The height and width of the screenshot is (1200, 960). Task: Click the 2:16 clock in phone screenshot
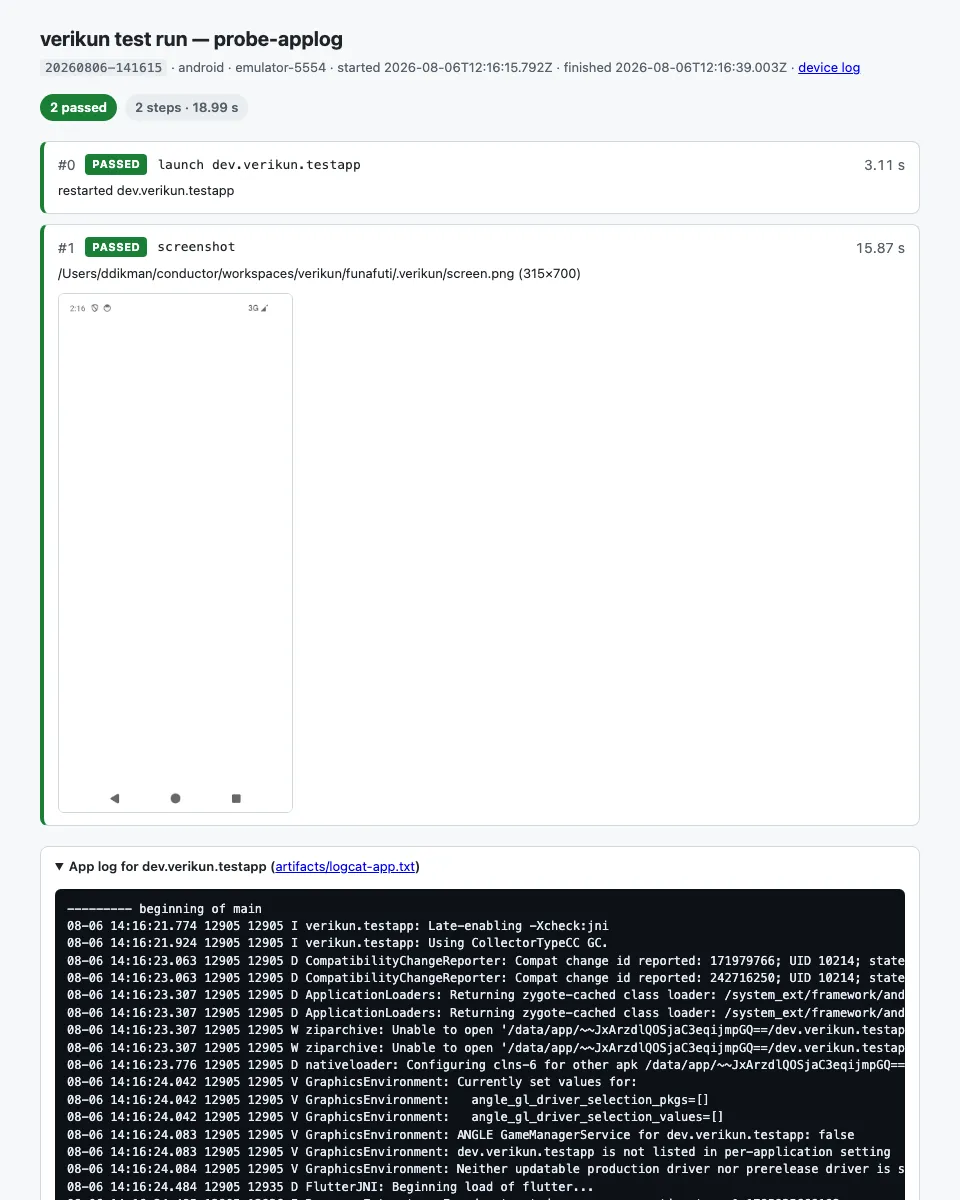77,308
